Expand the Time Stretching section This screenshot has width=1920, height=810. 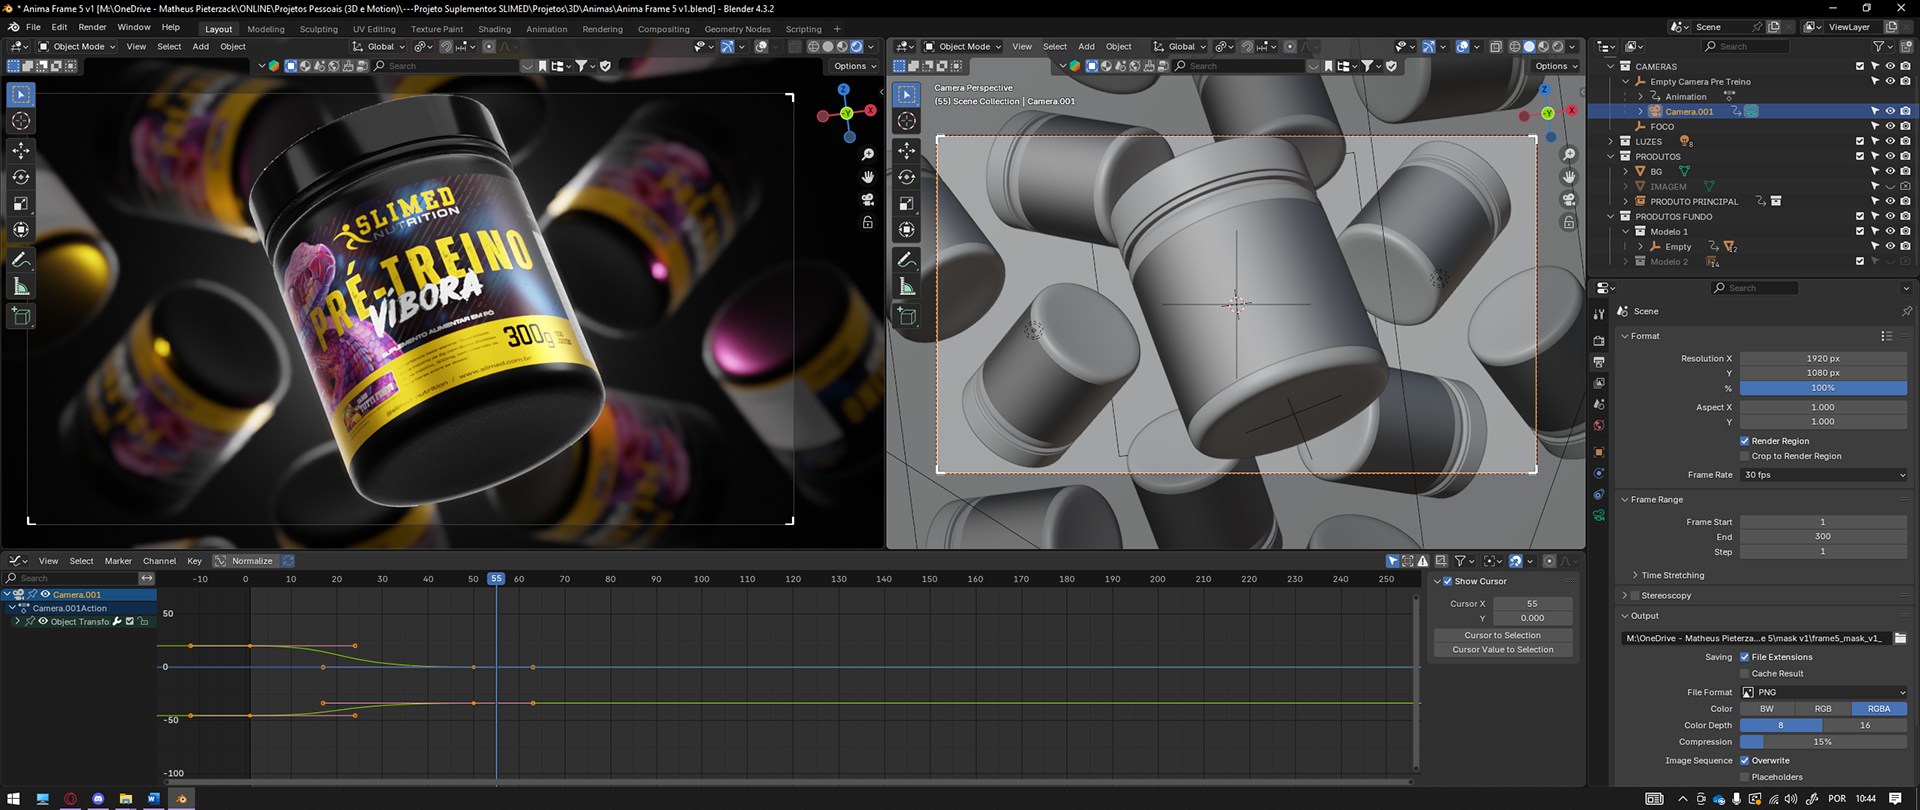point(1672,575)
